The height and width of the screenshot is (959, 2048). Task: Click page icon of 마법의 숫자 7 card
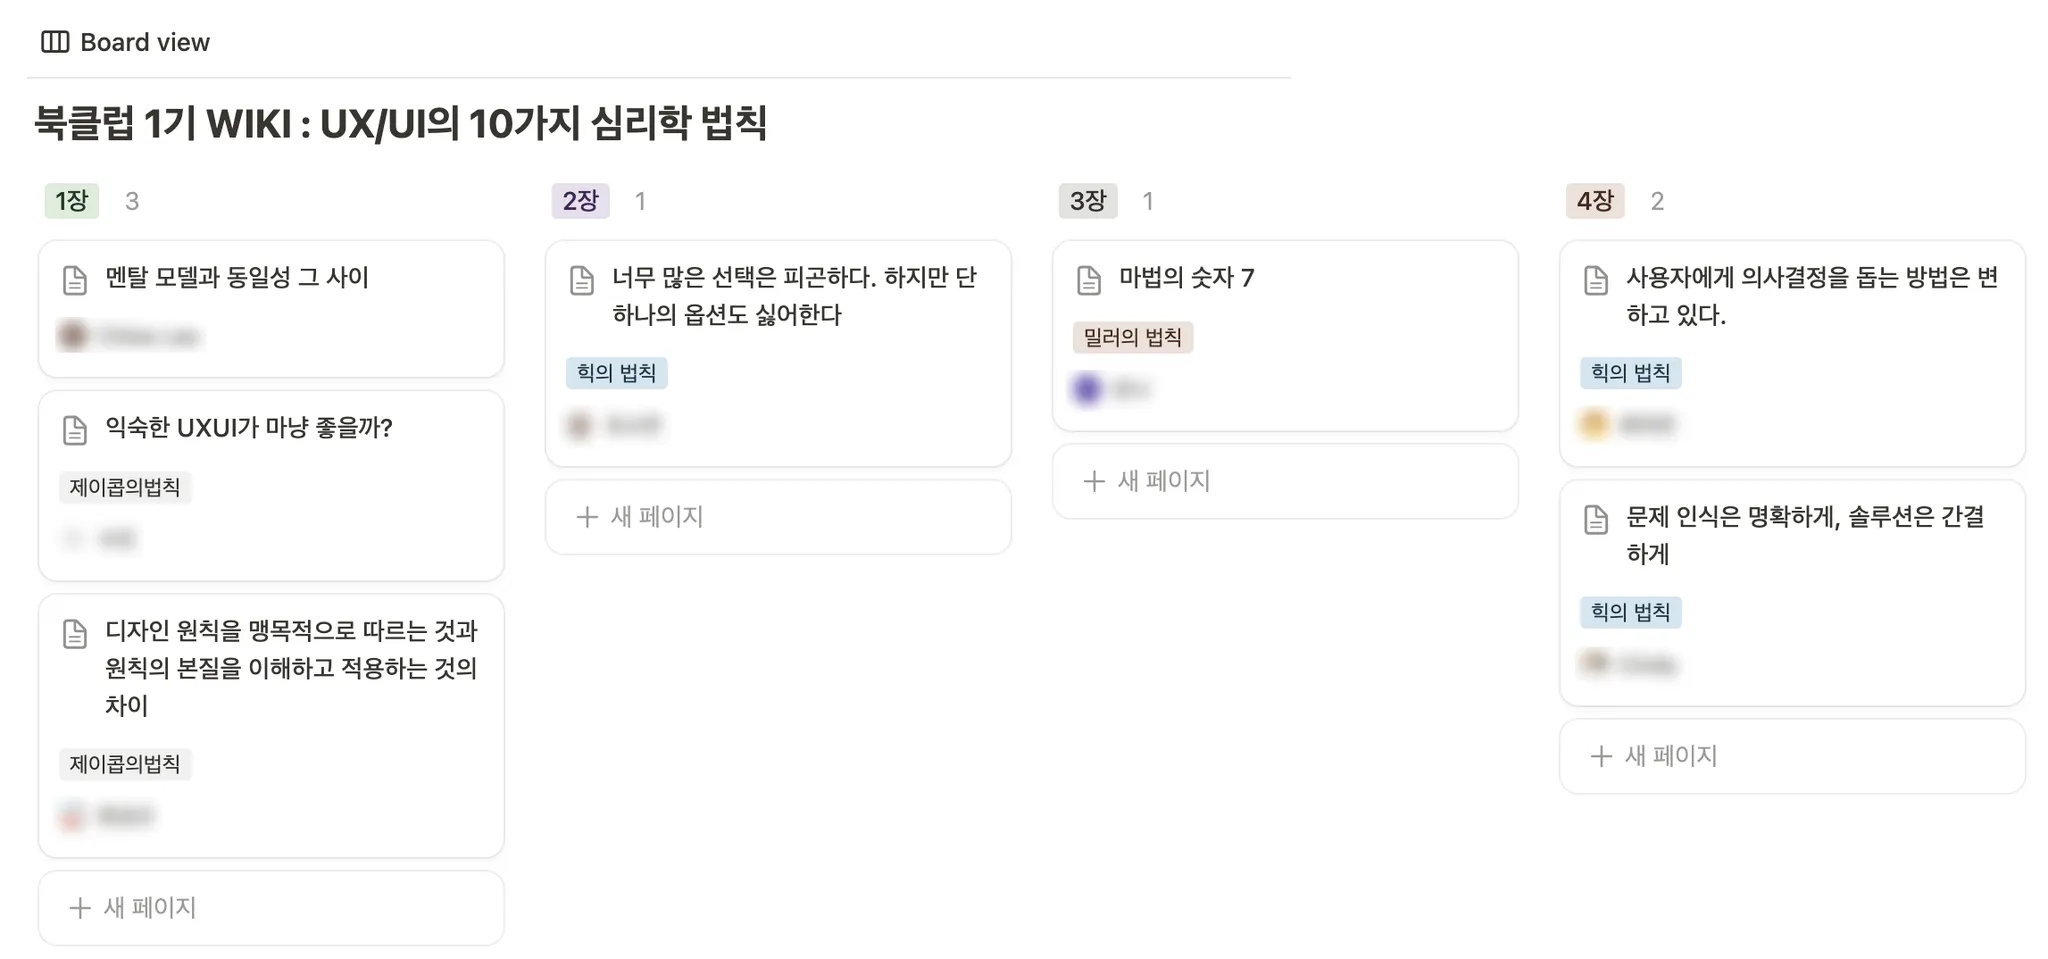point(1089,280)
